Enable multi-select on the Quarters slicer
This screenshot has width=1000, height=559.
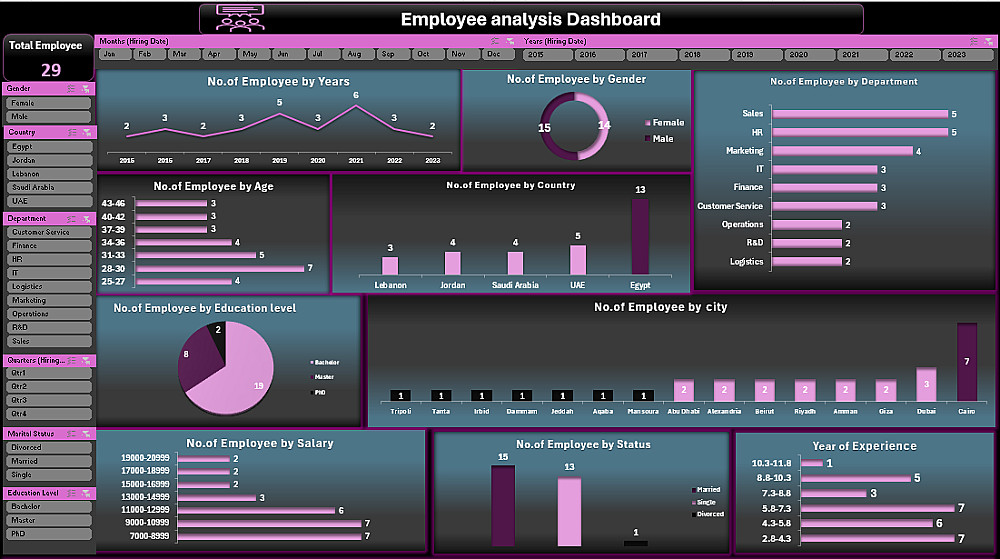click(71, 361)
